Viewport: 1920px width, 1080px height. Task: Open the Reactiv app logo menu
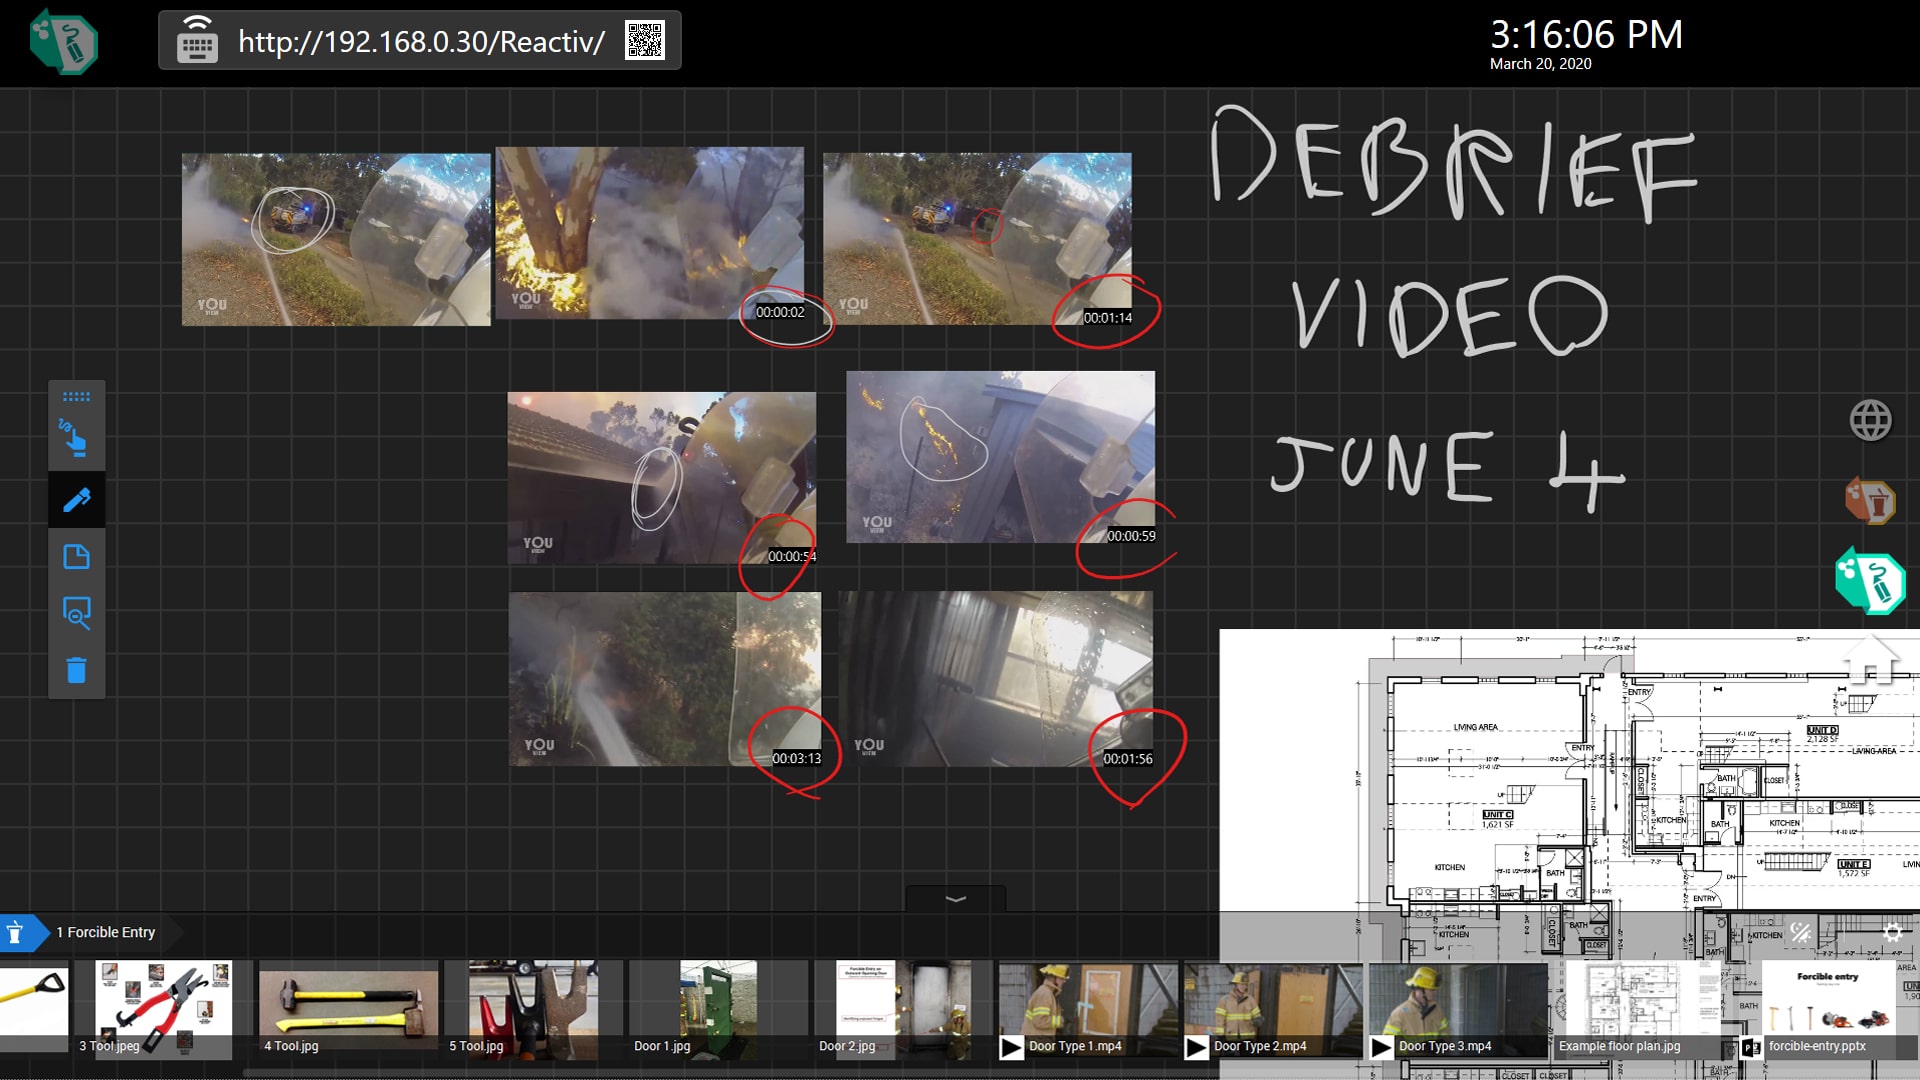tap(64, 41)
